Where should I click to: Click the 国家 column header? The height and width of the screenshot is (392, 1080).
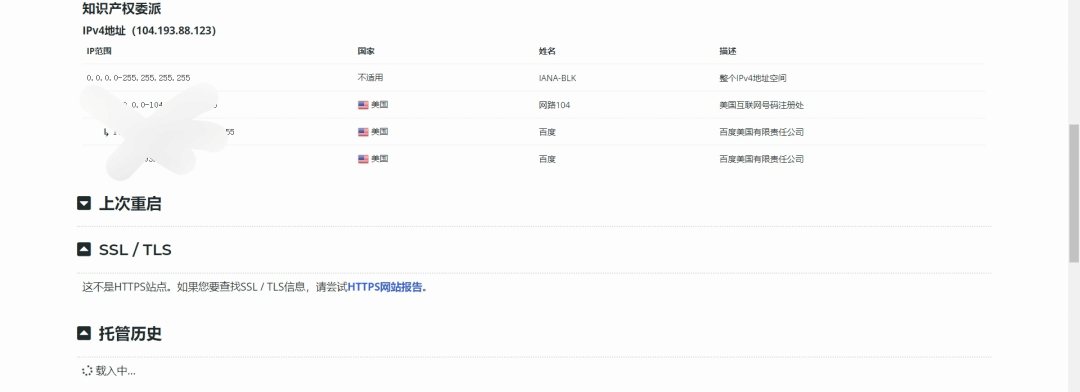[366, 51]
